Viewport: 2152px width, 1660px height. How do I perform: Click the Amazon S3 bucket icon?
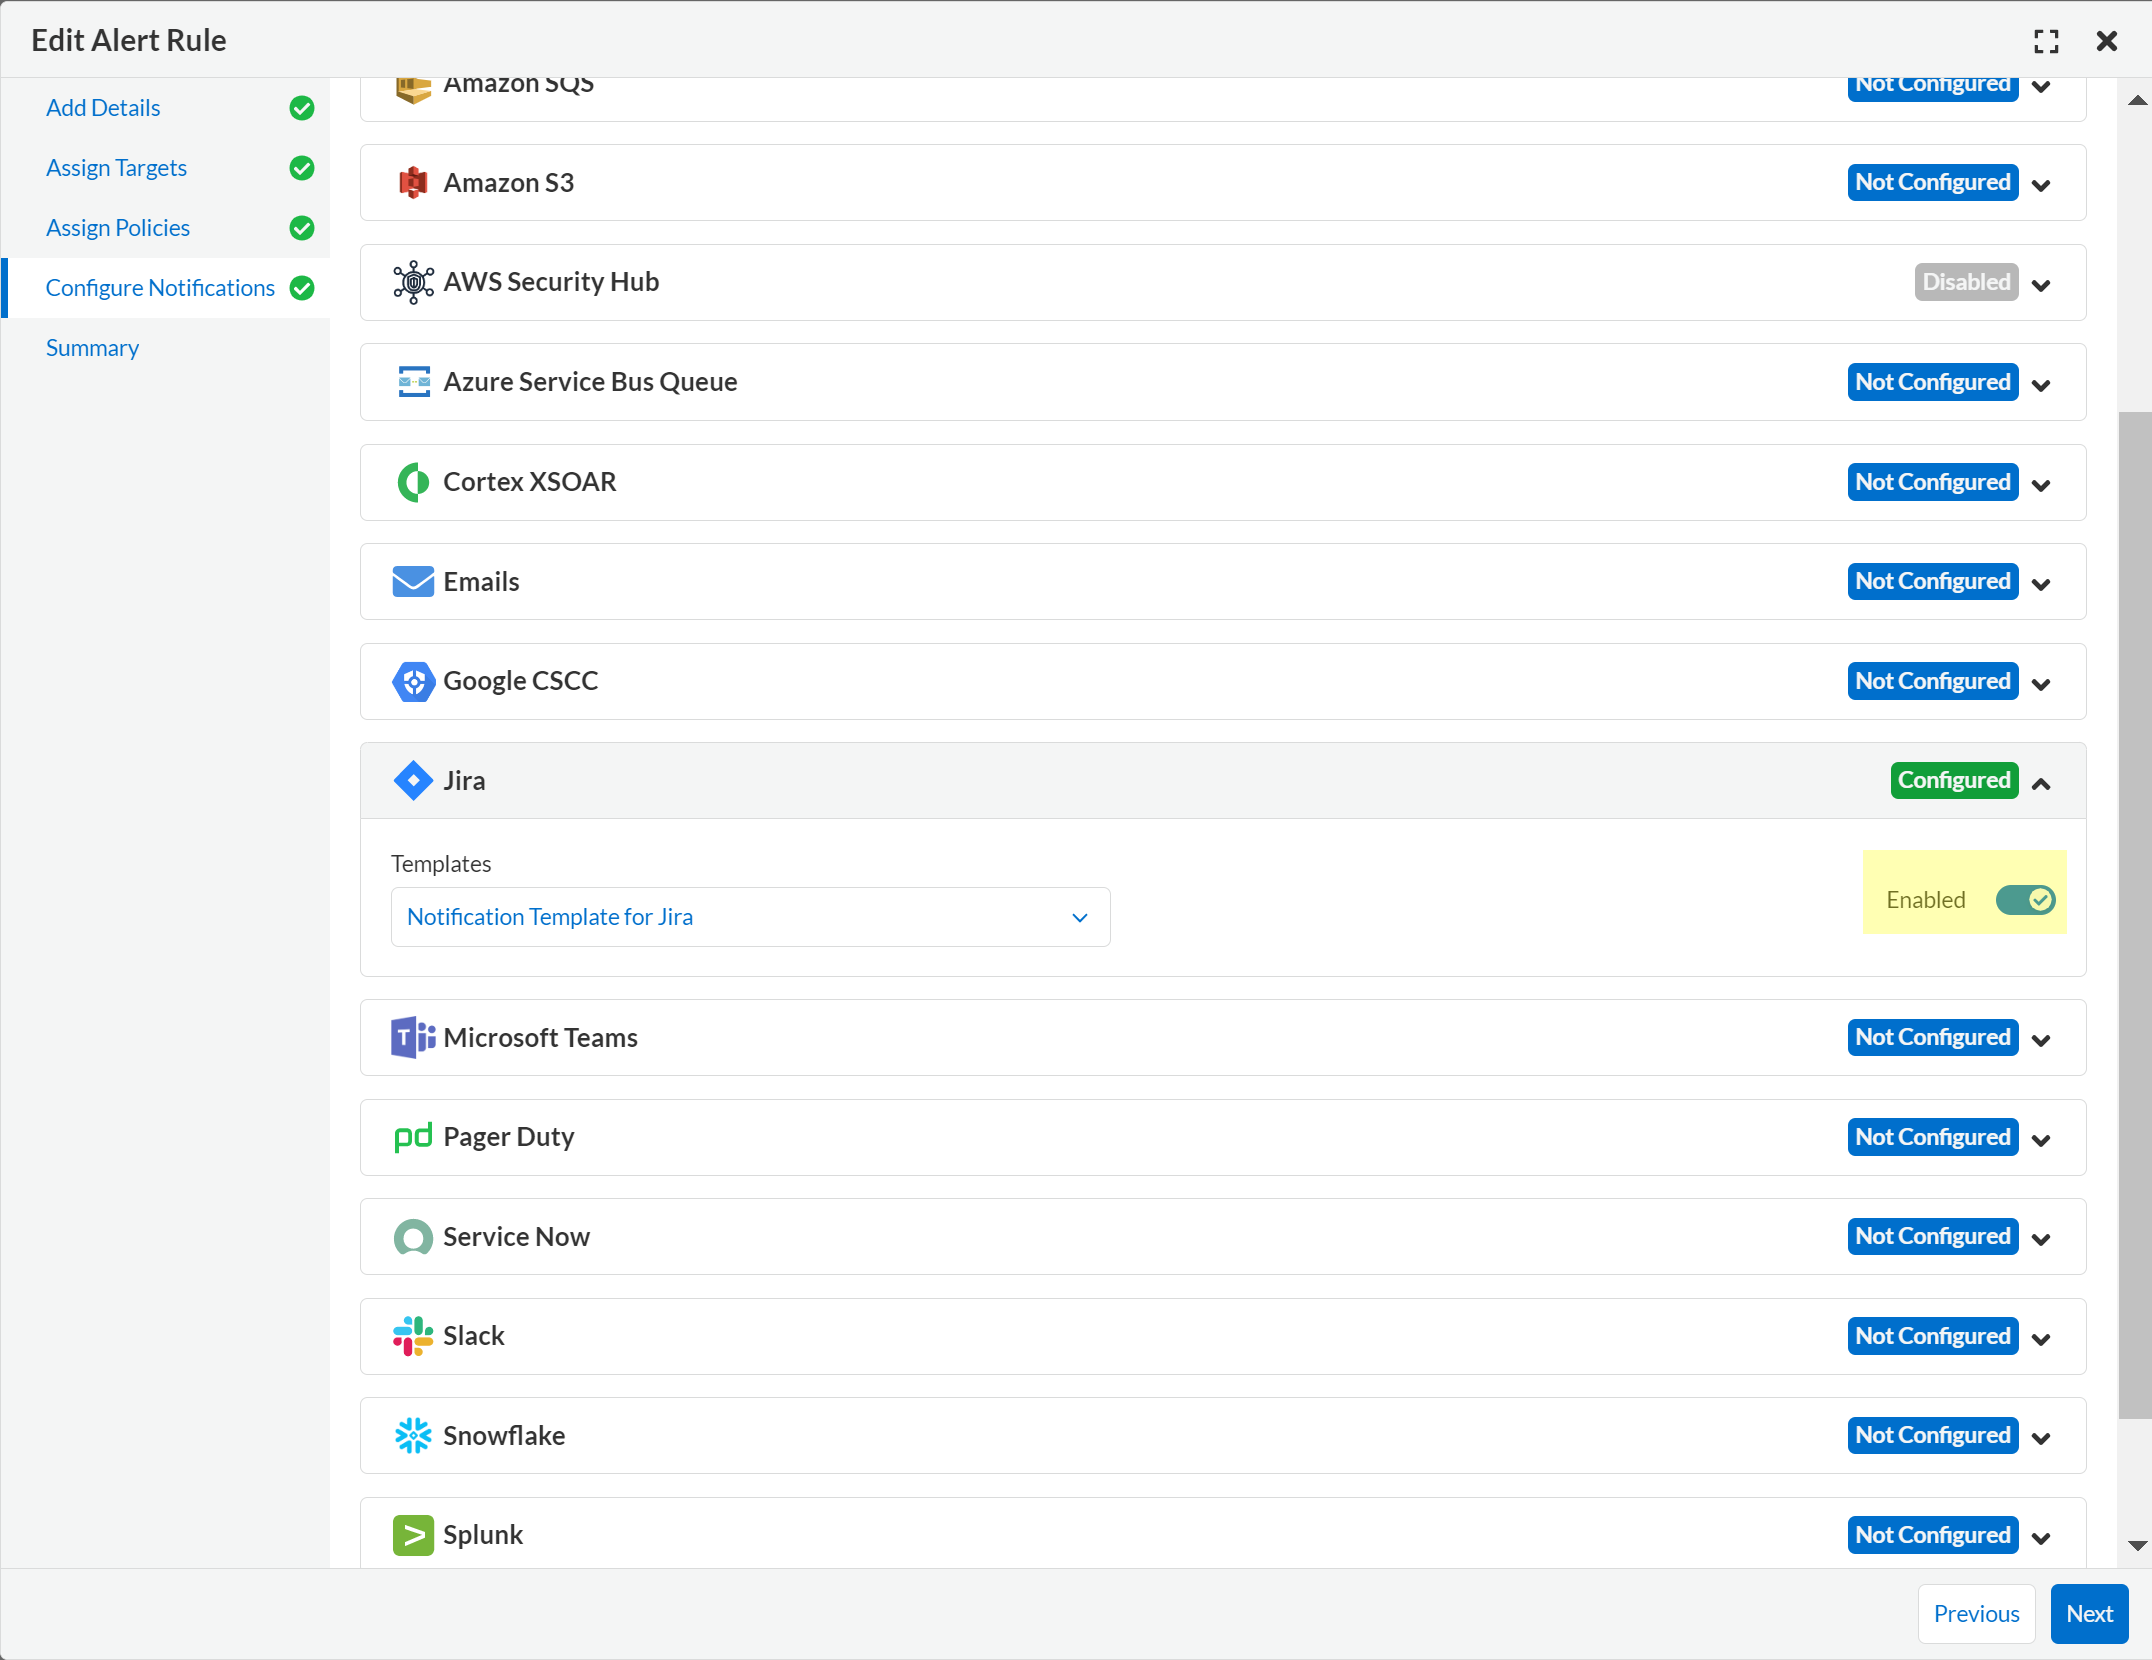pos(413,183)
